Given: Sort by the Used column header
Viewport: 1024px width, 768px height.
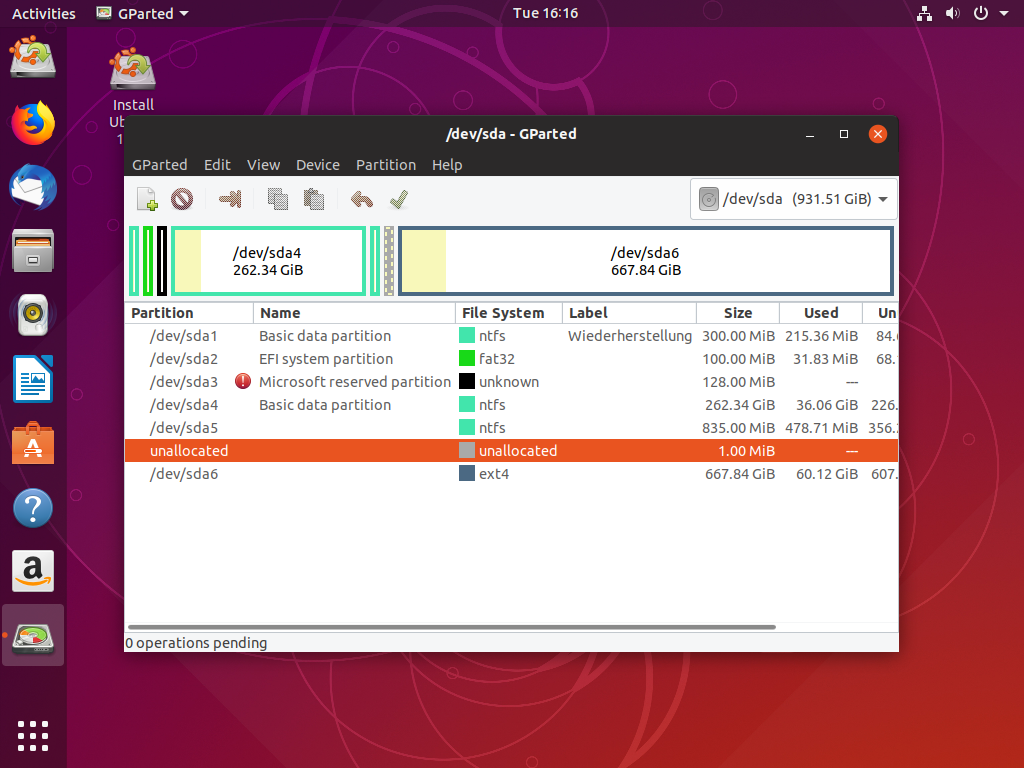Looking at the screenshot, I should pyautogui.click(x=821, y=313).
